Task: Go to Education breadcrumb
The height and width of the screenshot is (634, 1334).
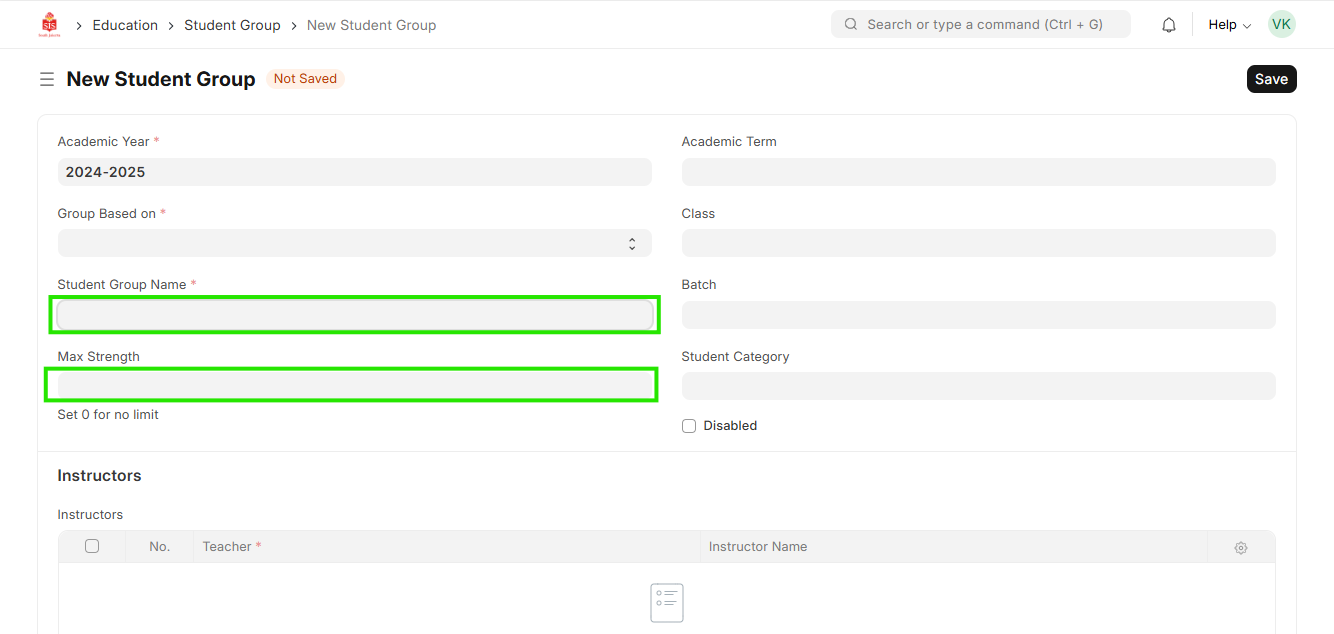Action: (x=125, y=25)
